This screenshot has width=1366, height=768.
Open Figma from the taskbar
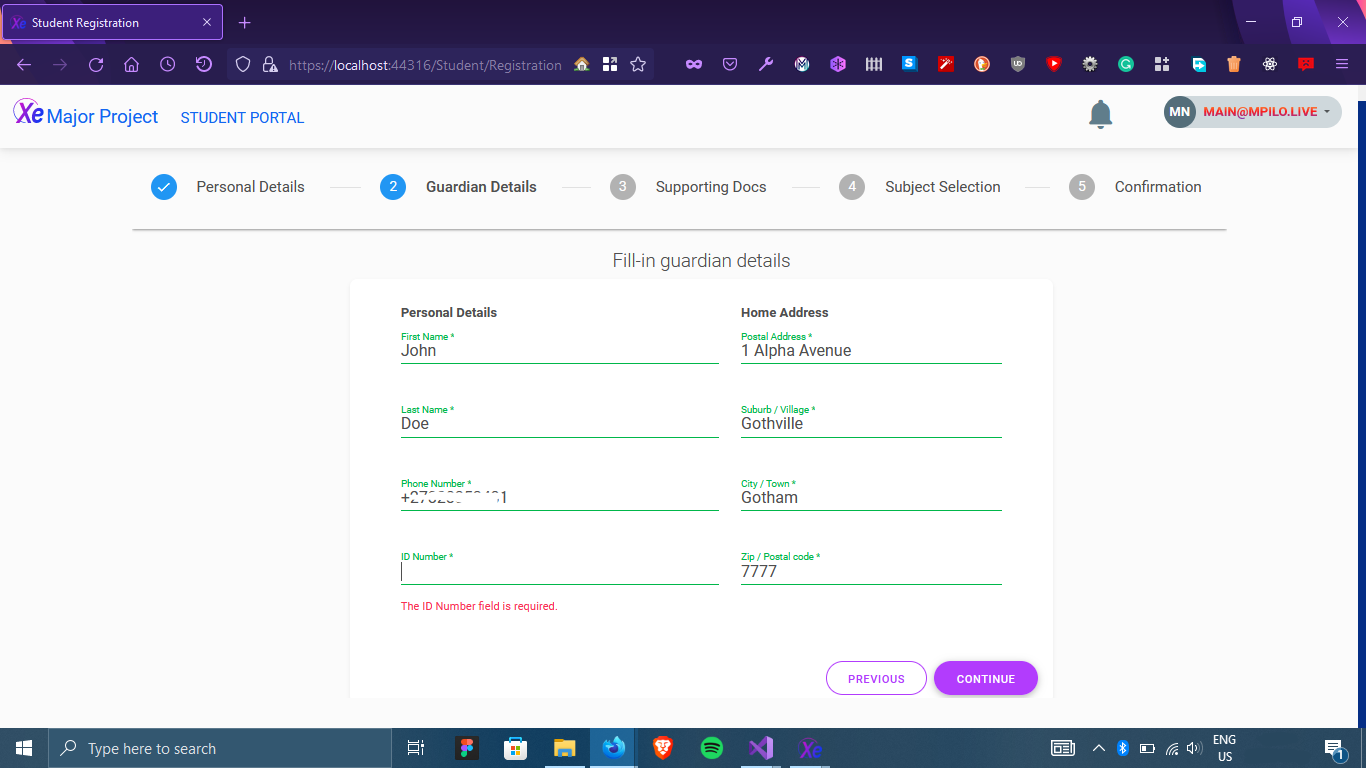click(x=467, y=748)
